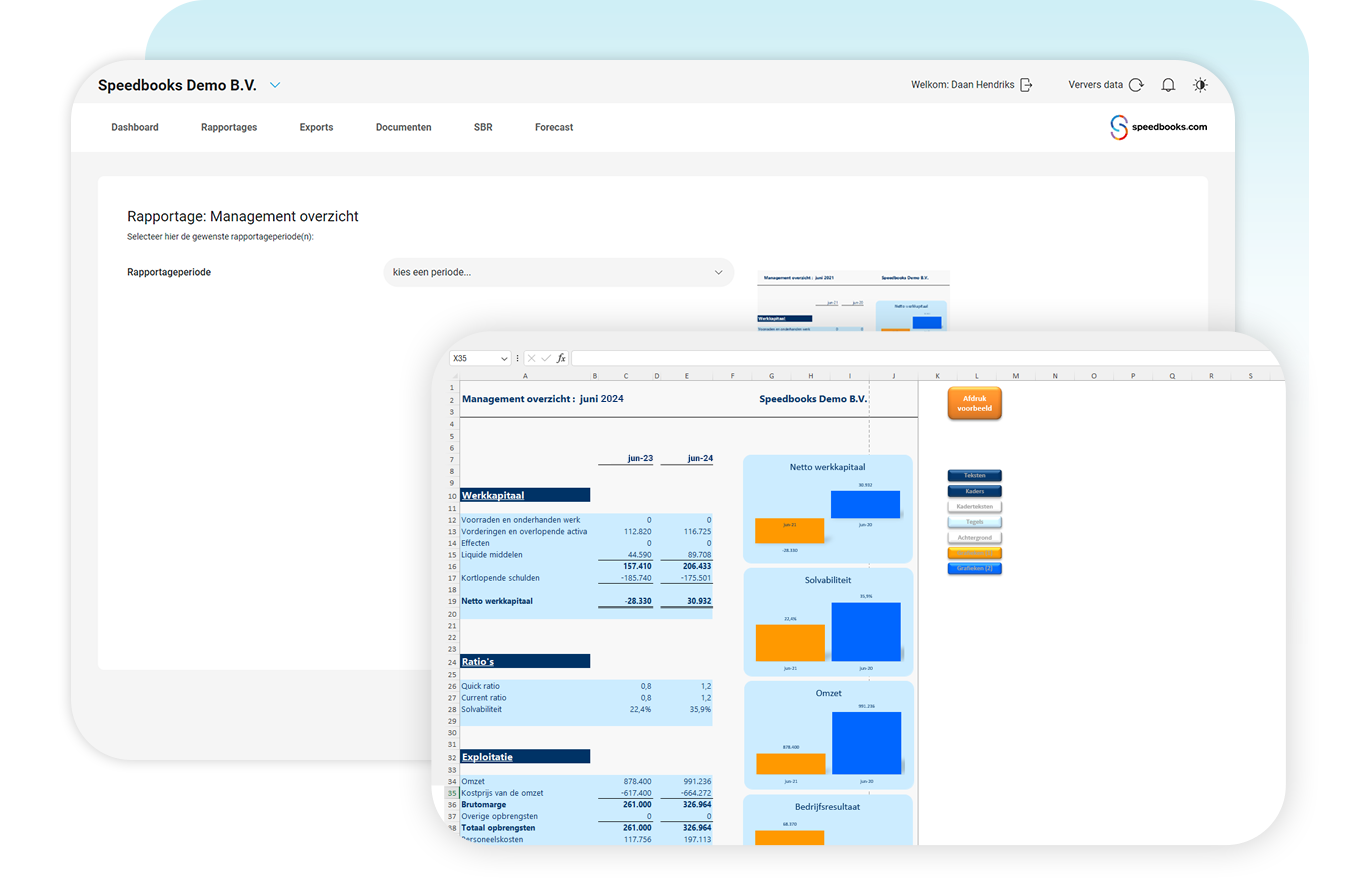
Task: Click the Ververs data refresh icon
Action: pos(1136,86)
